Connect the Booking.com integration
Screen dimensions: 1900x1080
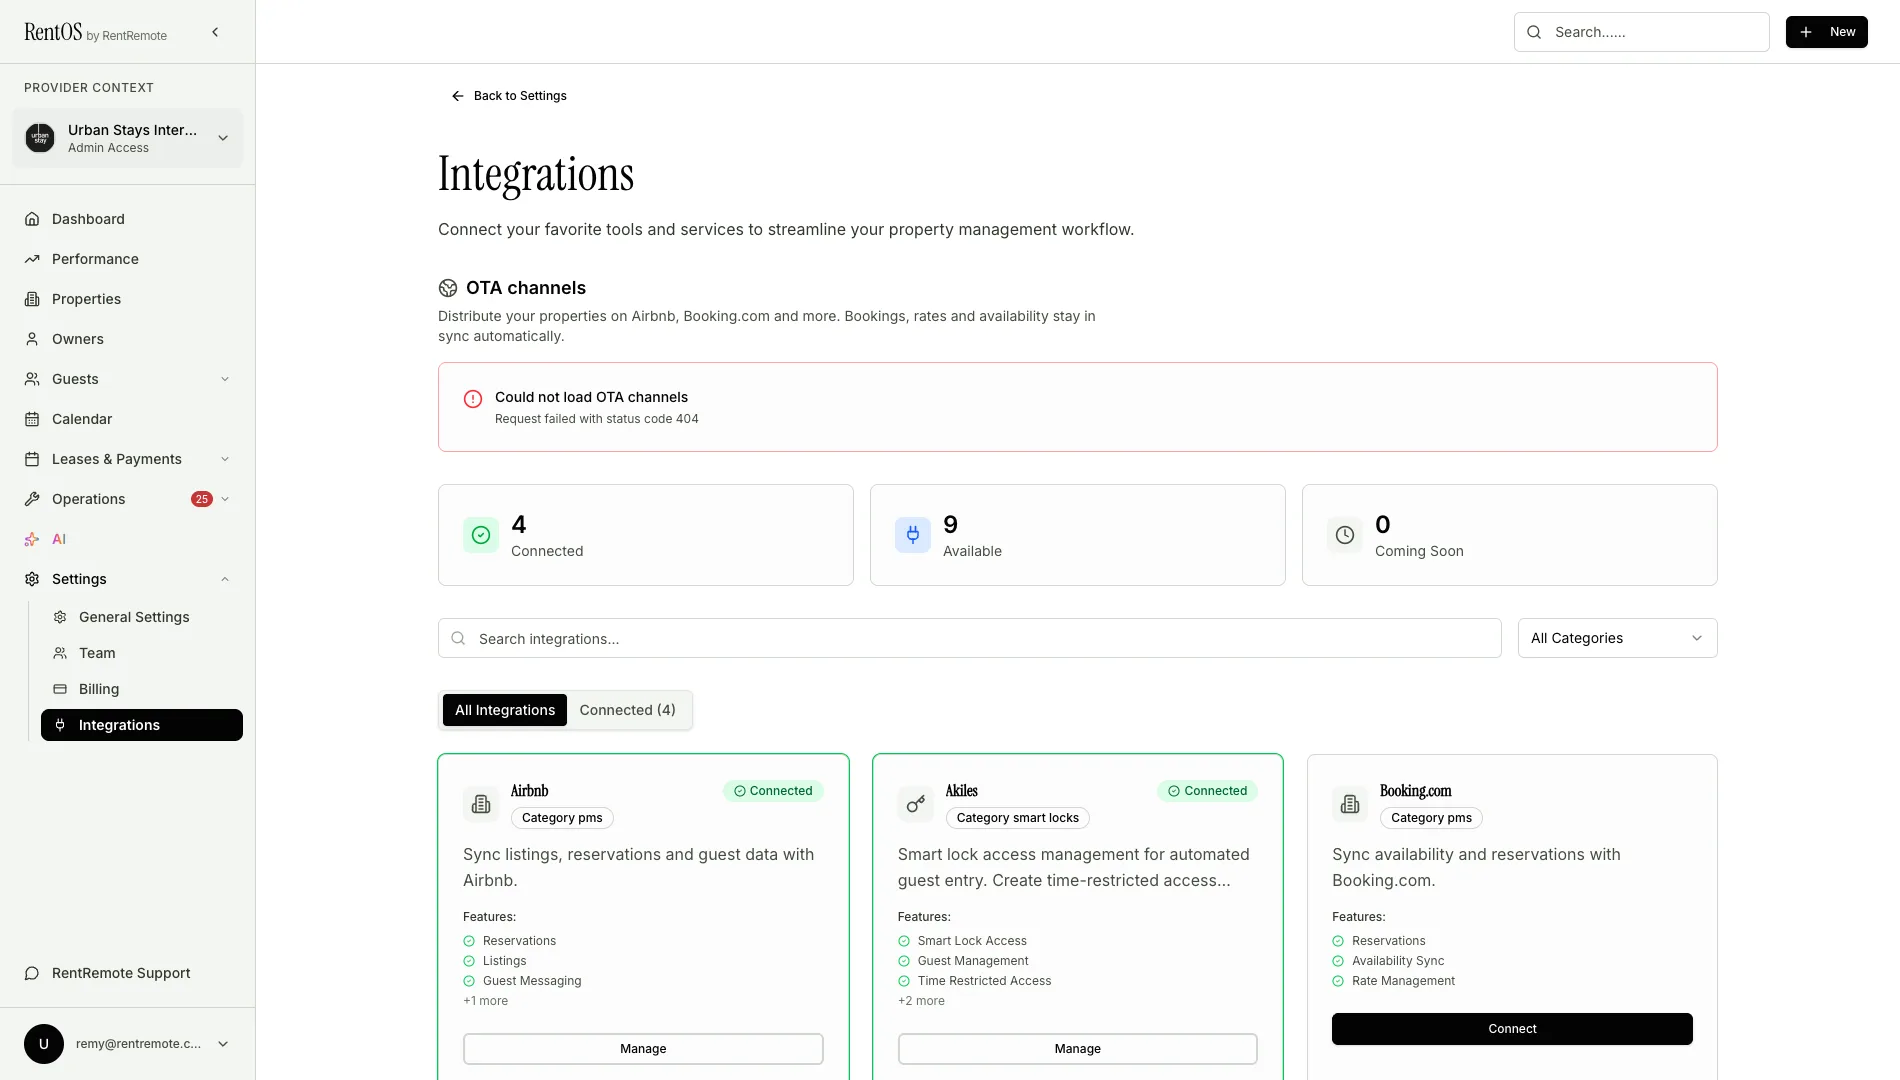pyautogui.click(x=1512, y=1029)
